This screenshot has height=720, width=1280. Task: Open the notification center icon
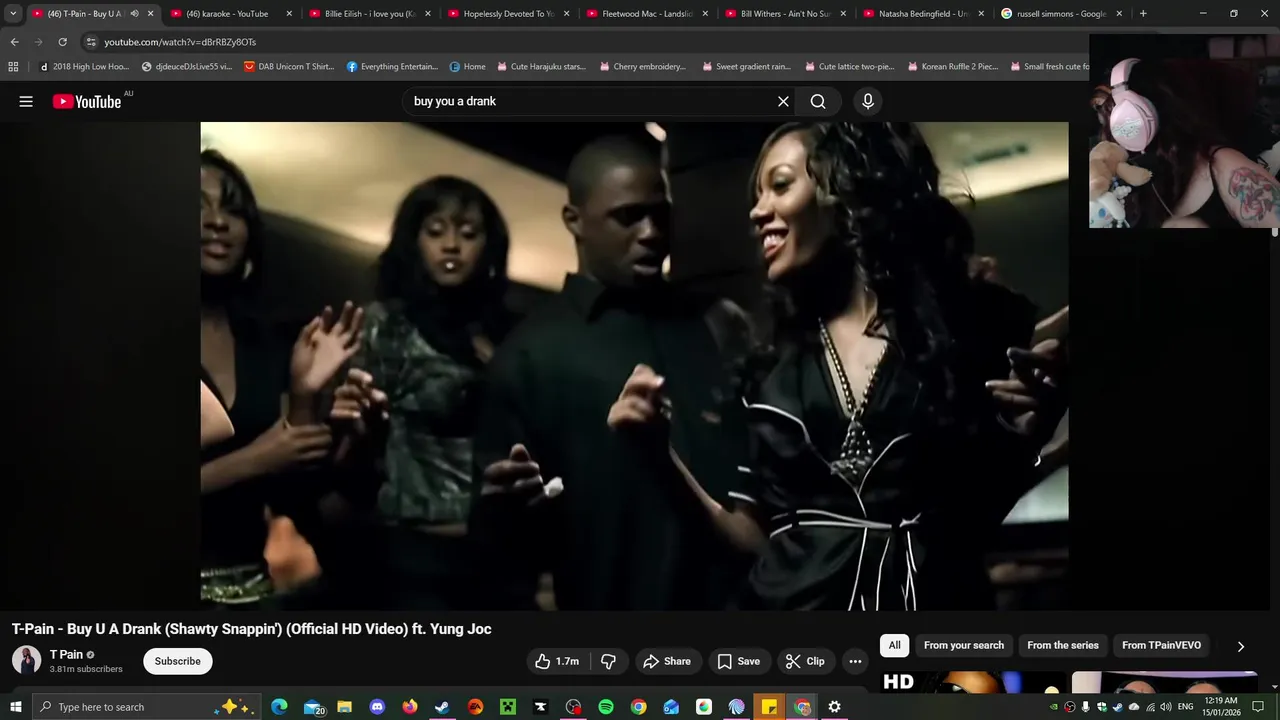pos(1258,707)
